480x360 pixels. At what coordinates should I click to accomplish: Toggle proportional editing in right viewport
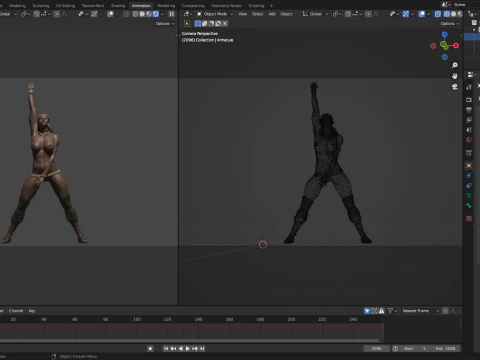[x=368, y=14]
